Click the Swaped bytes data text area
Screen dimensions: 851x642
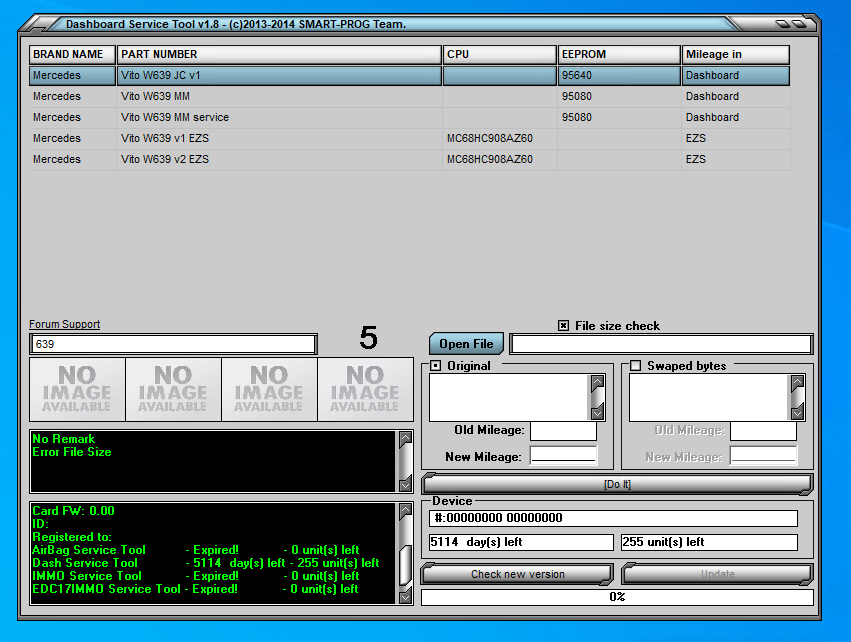(709, 398)
